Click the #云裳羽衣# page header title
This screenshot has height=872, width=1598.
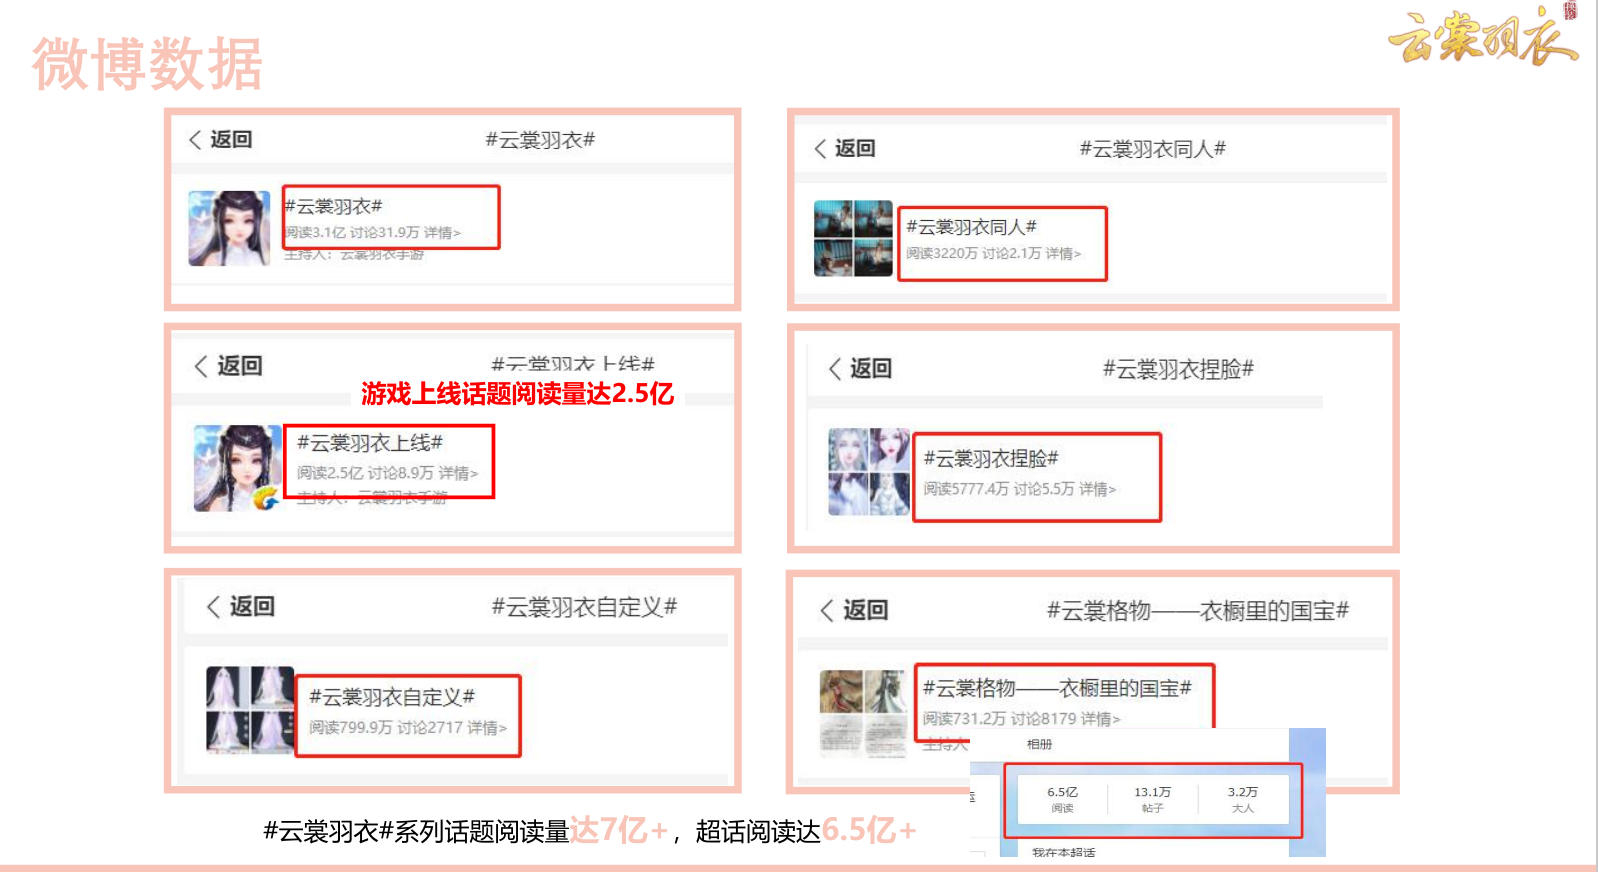point(540,140)
